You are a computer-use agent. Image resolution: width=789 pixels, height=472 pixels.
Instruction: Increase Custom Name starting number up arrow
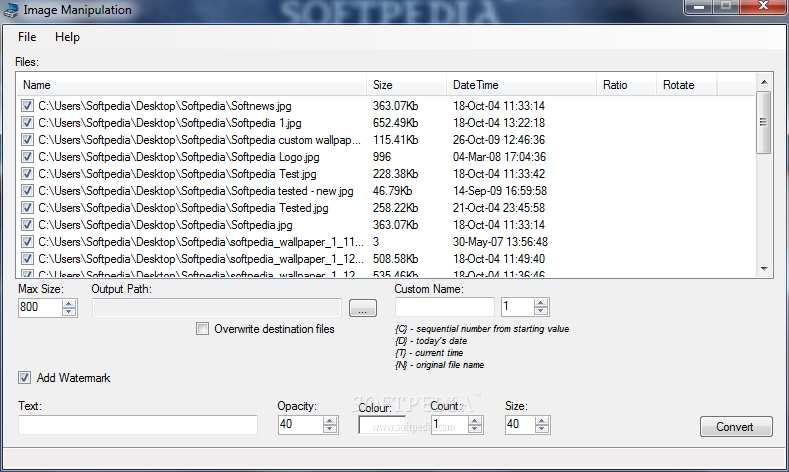[541, 303]
